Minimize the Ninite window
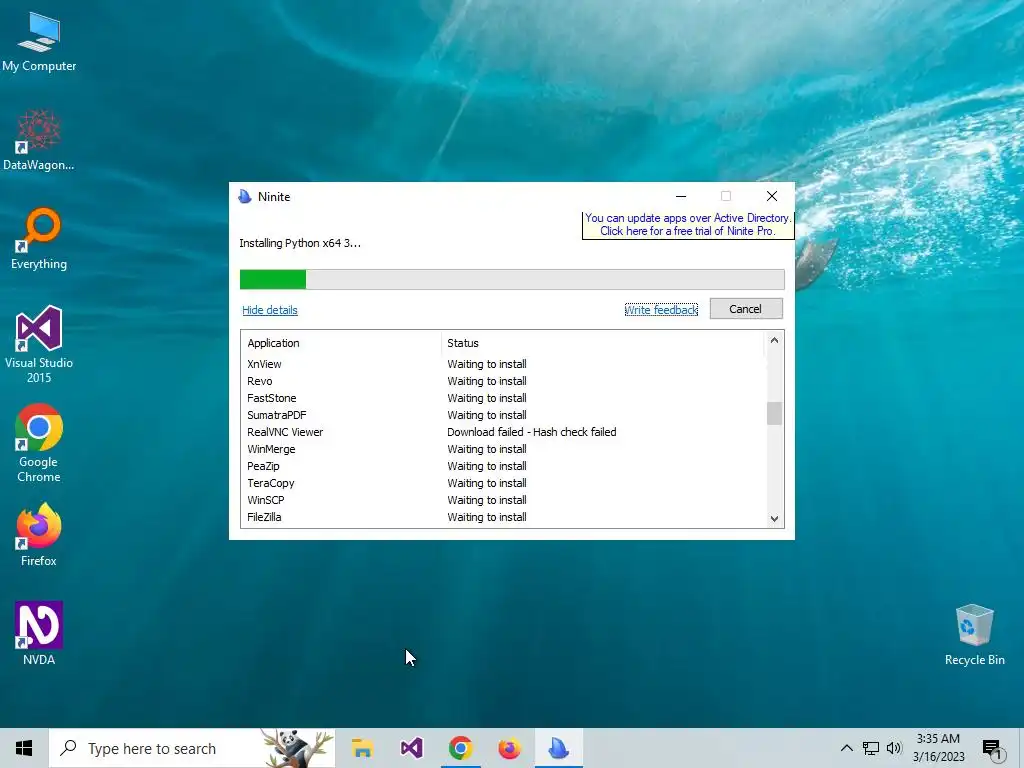This screenshot has height=768, width=1024. click(x=681, y=196)
